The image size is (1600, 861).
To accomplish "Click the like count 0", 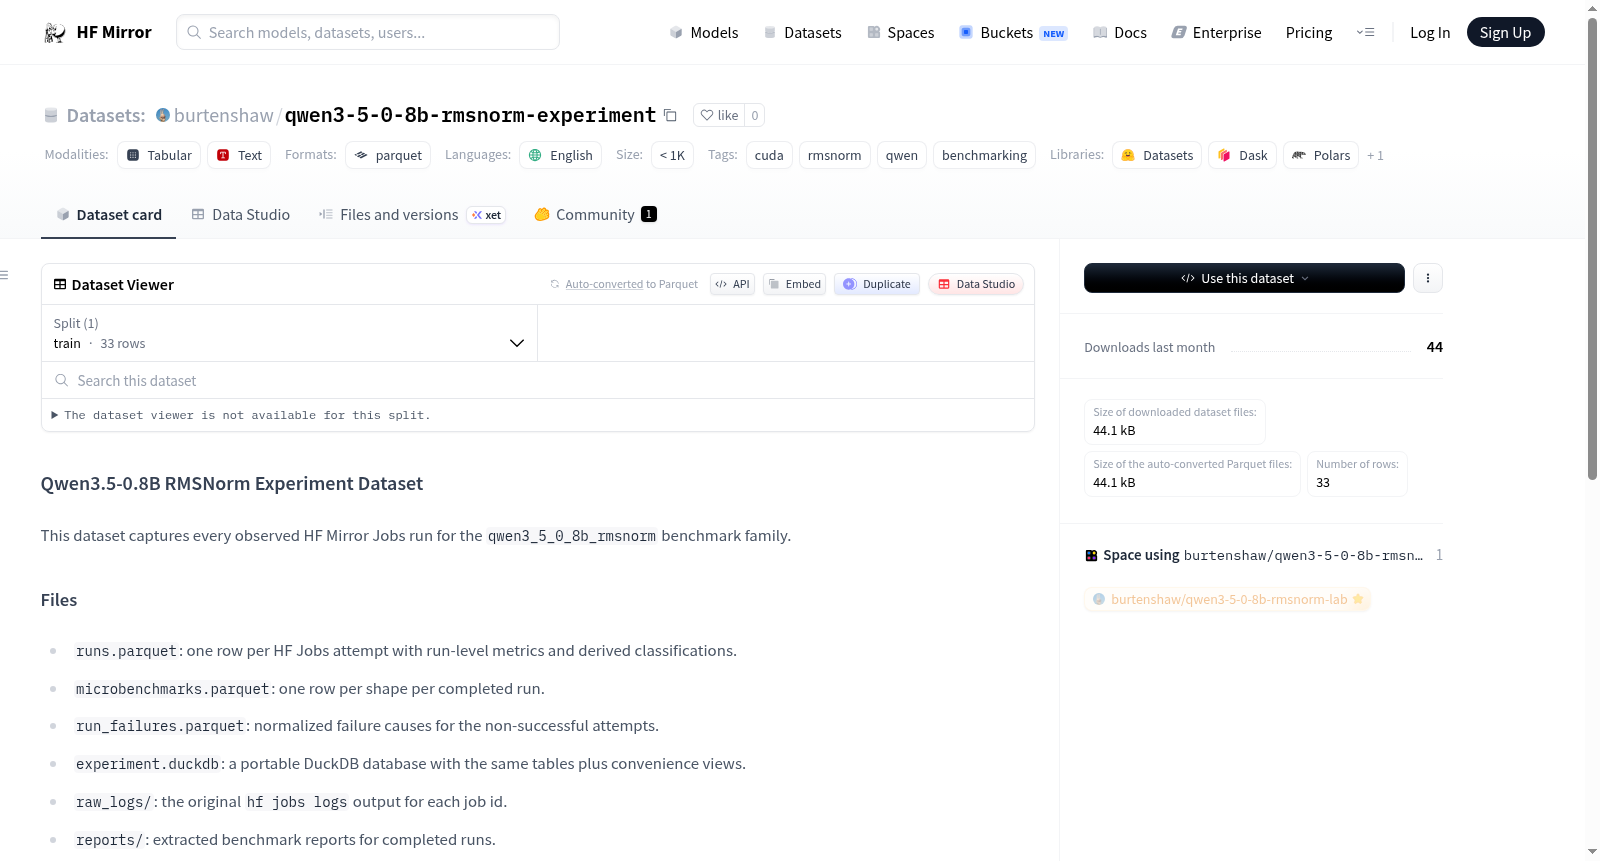I will pyautogui.click(x=755, y=116).
